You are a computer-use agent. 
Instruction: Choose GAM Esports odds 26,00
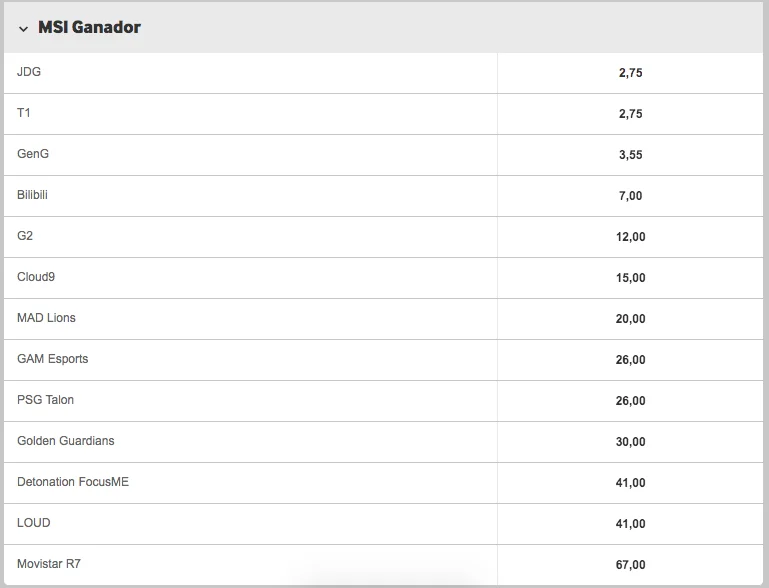tap(630, 360)
